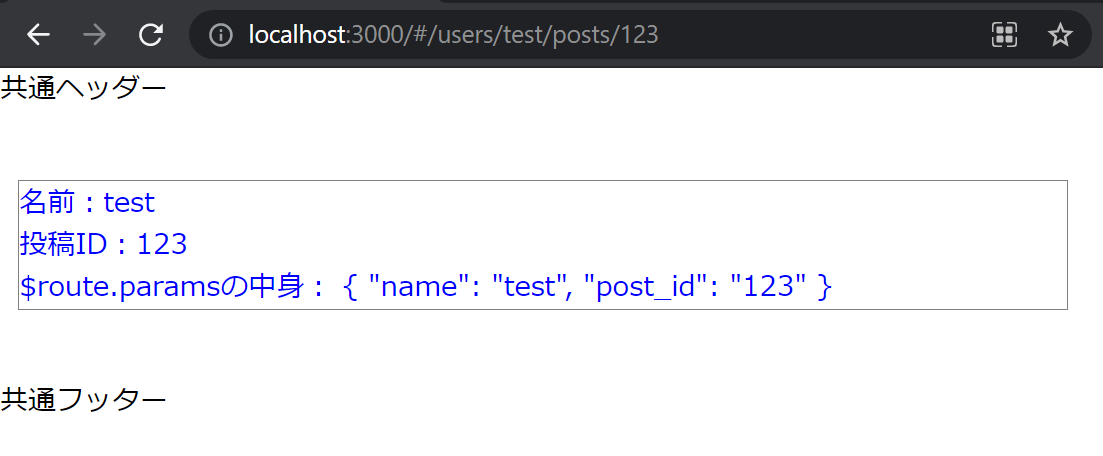Click the forward navigation arrow

tap(95, 35)
